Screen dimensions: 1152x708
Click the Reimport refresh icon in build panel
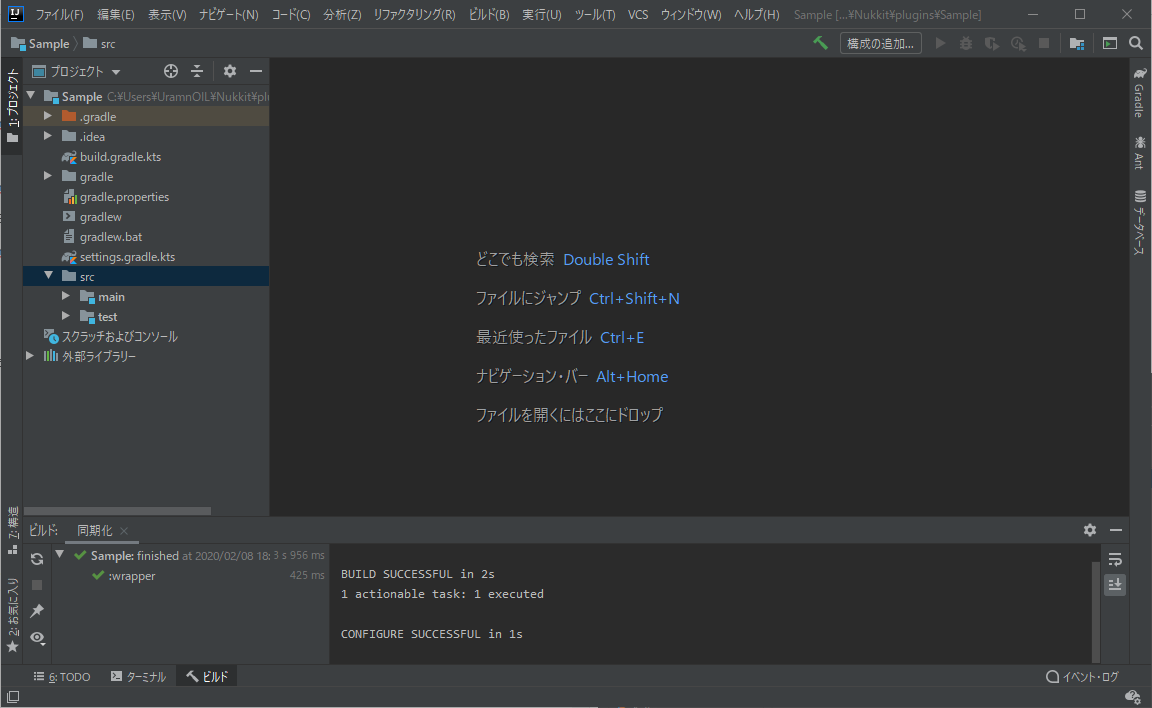(37, 559)
